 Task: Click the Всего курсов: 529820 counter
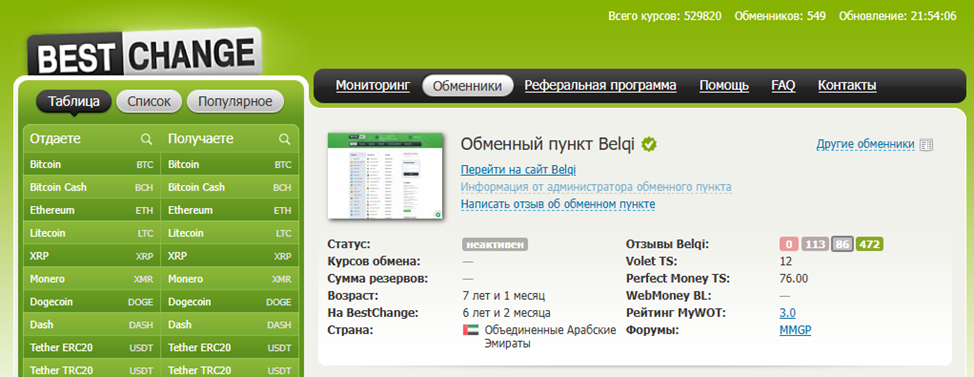tap(665, 16)
